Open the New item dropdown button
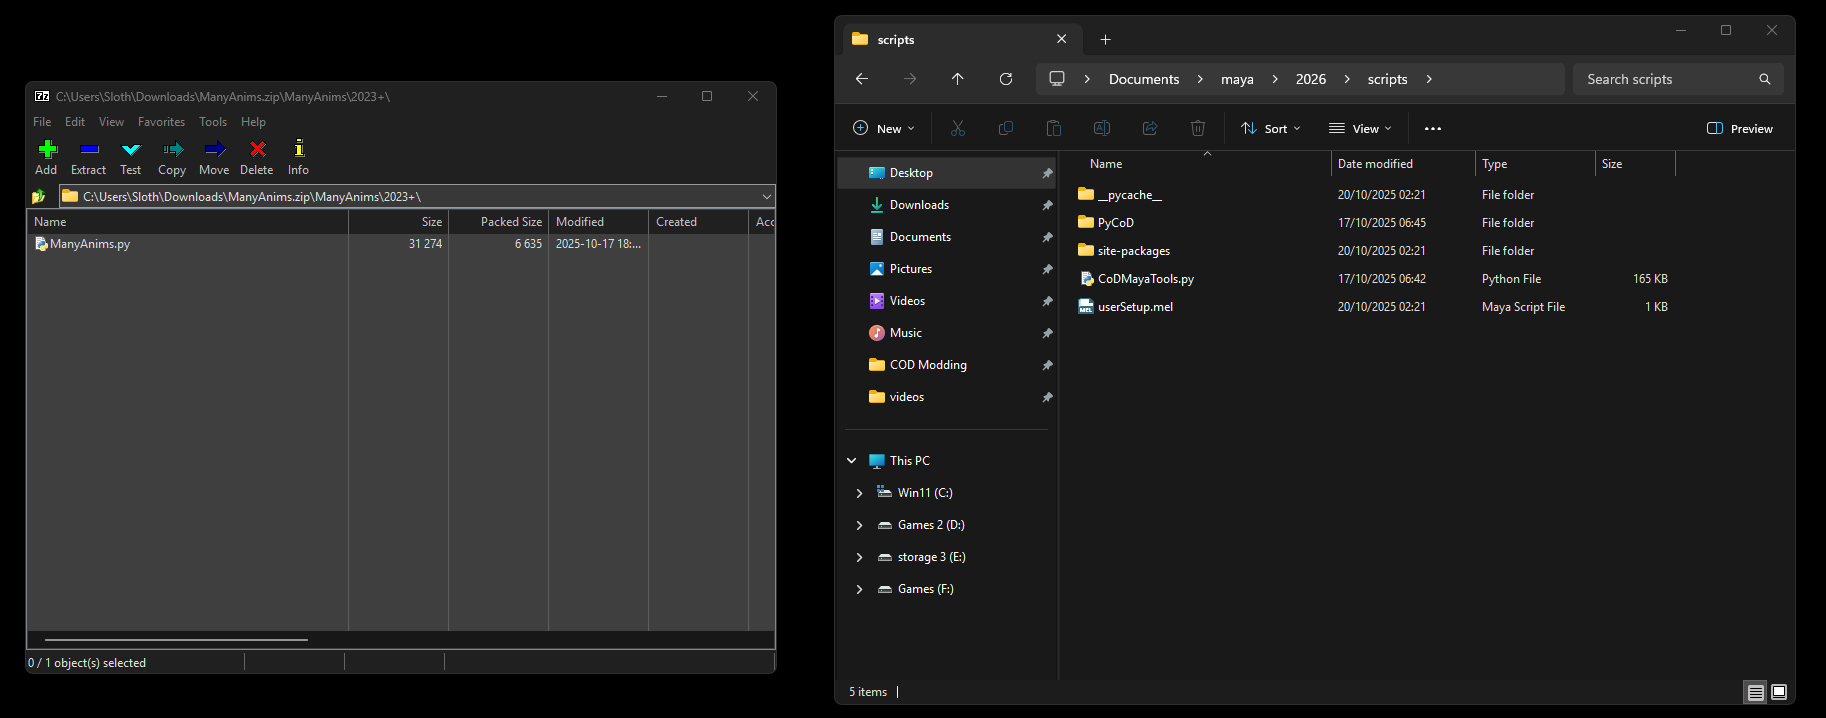The height and width of the screenshot is (718, 1826). 883,129
